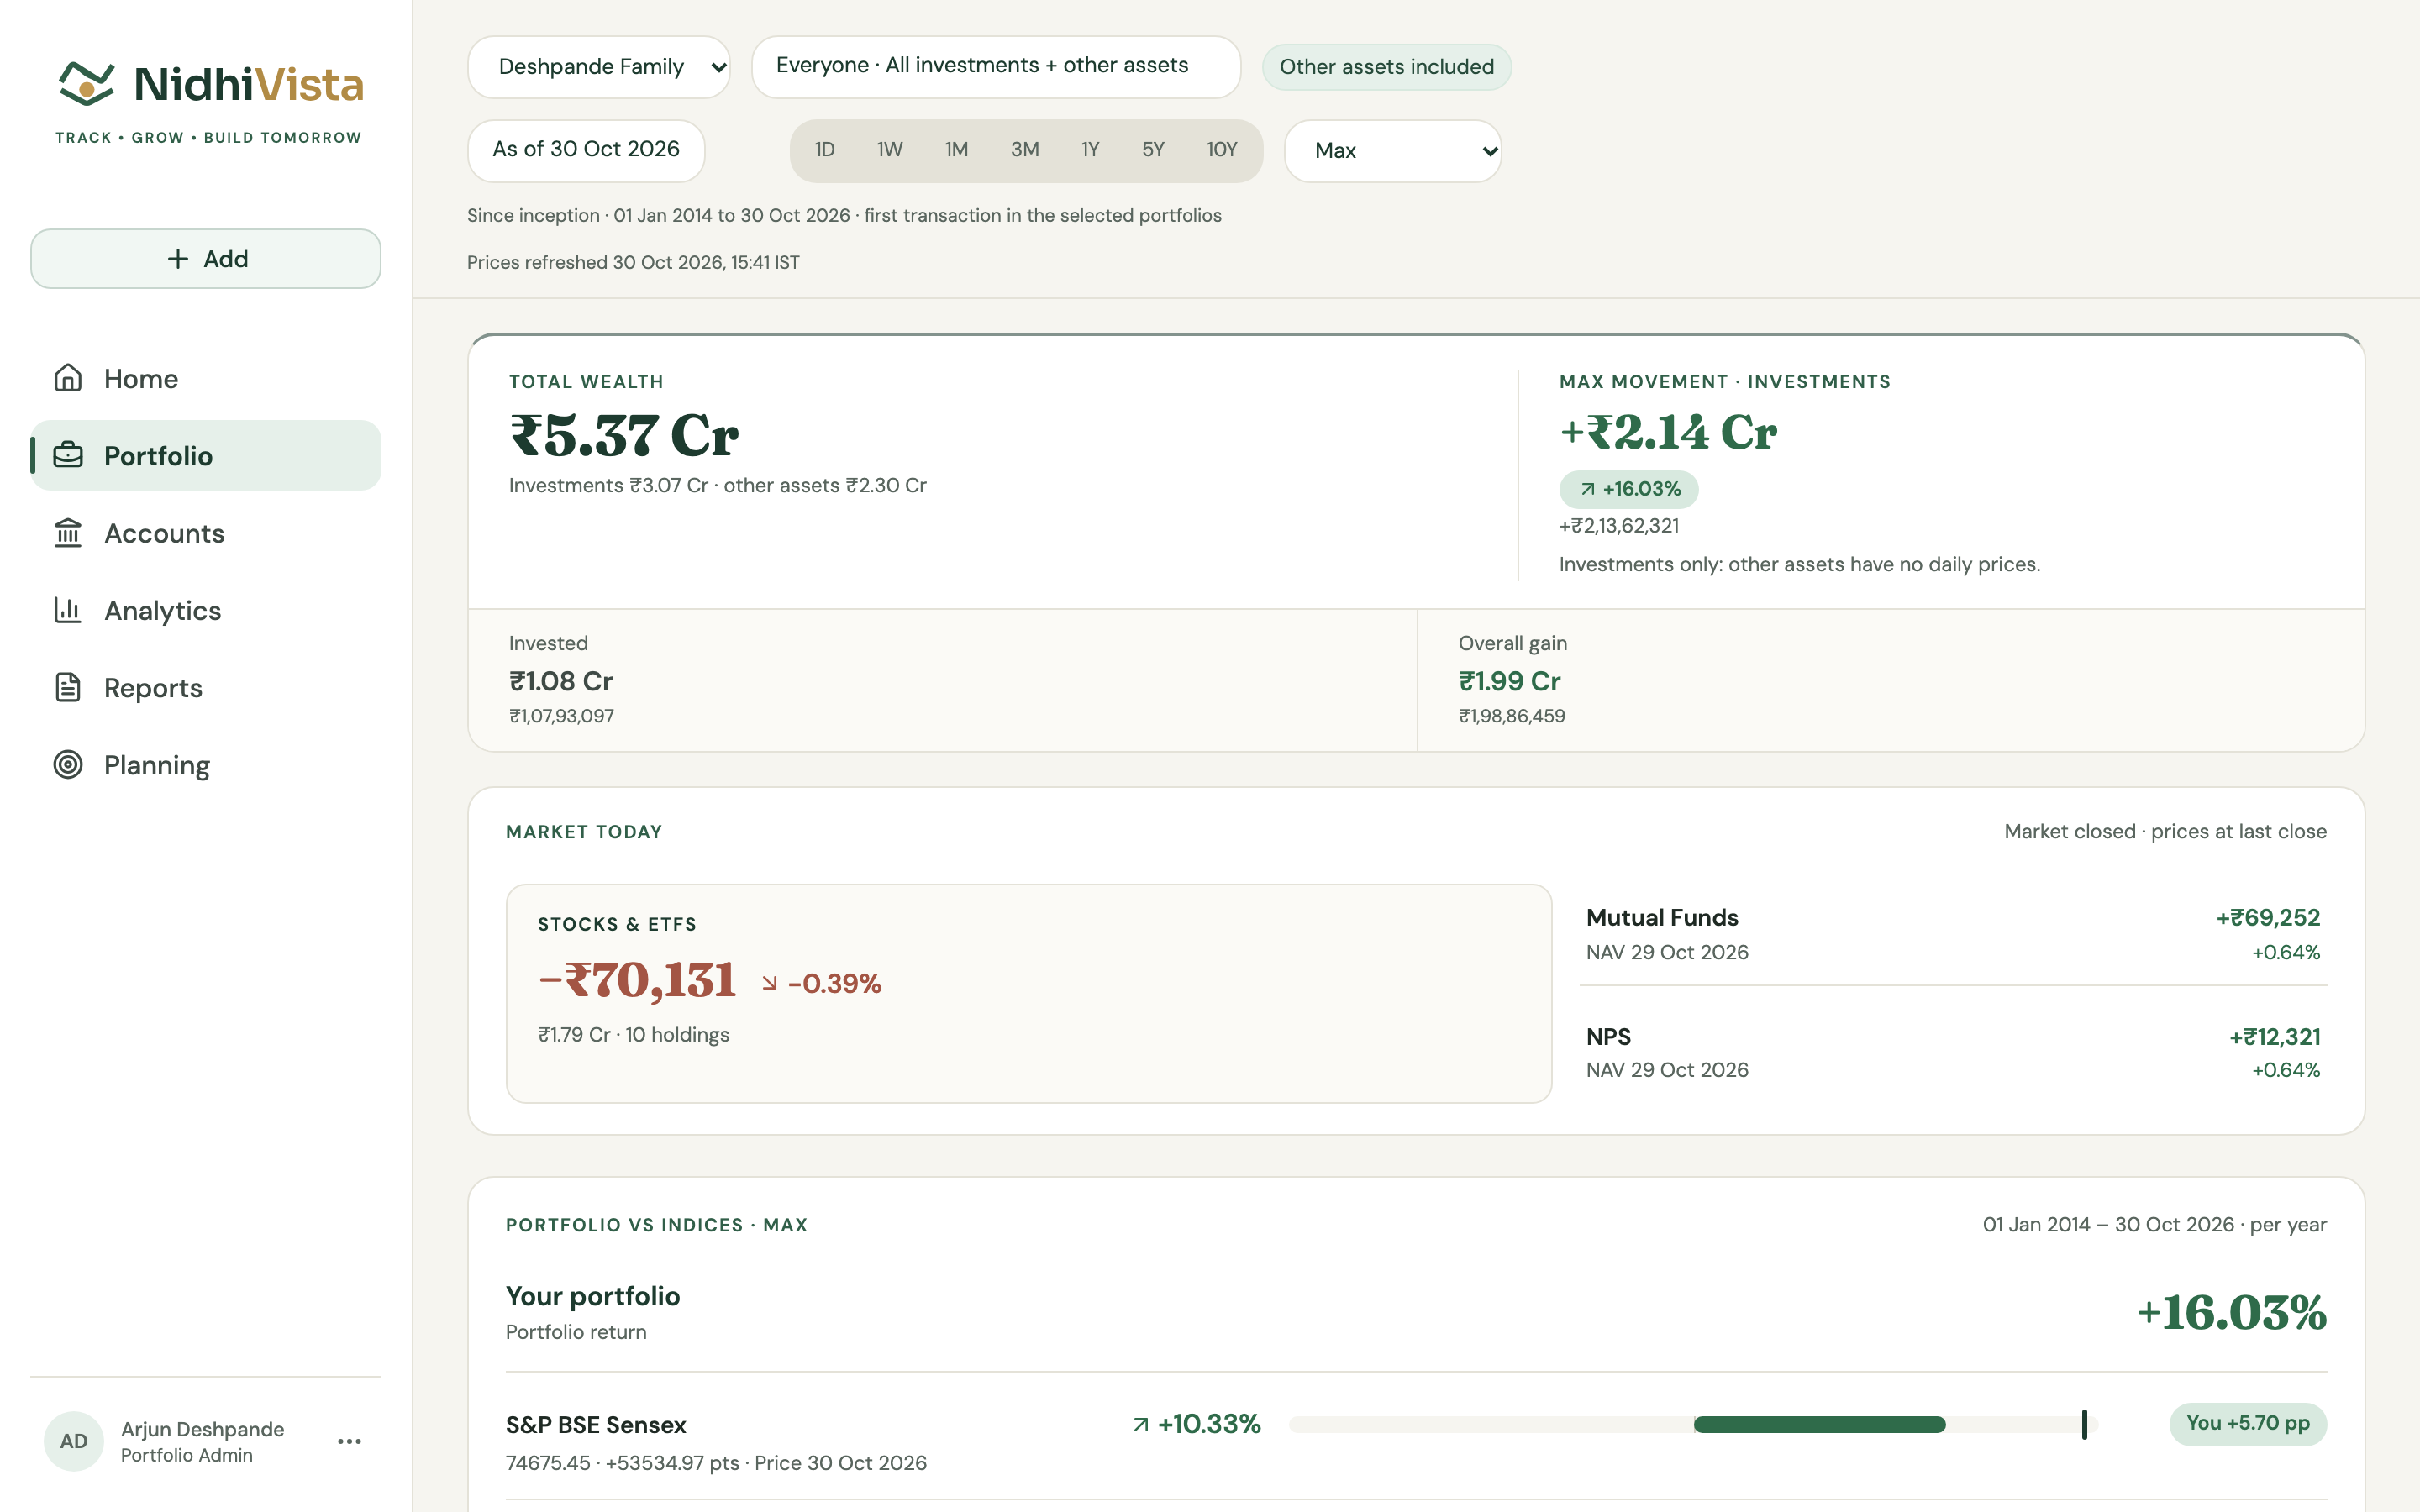Click the Accounts bank icon
The width and height of the screenshot is (2420, 1512).
click(x=68, y=533)
